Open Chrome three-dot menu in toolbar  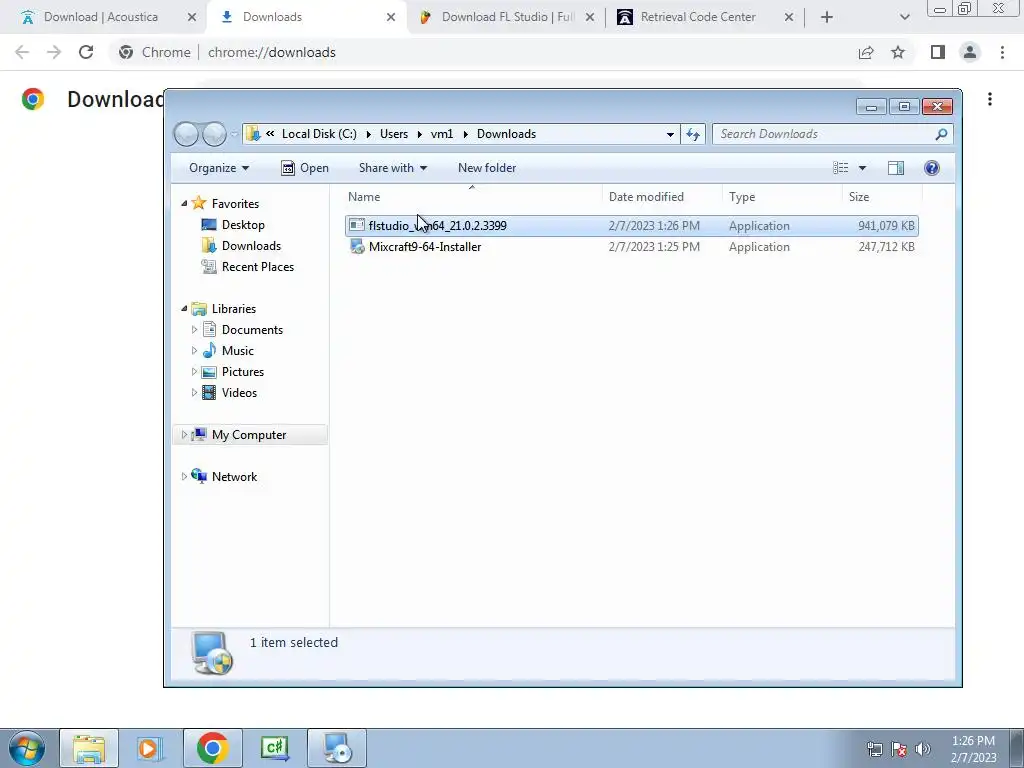tap(1002, 52)
